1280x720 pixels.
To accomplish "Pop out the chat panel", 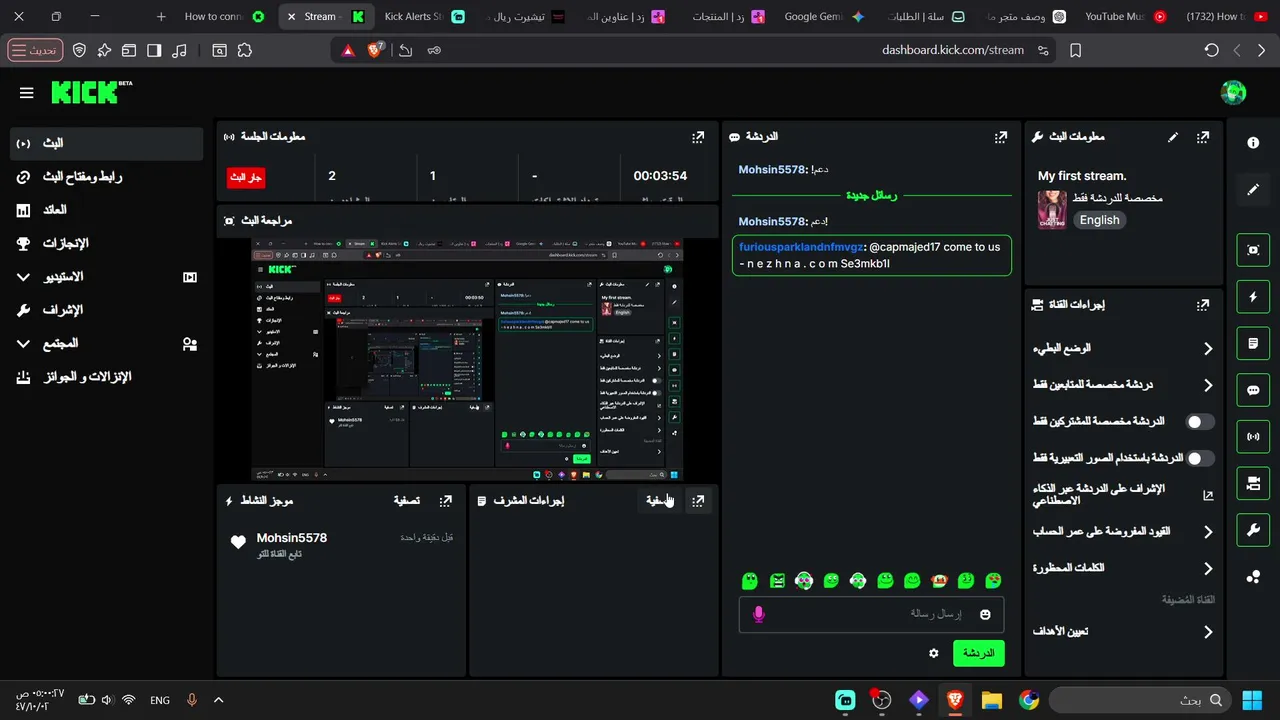I will click(x=1000, y=137).
